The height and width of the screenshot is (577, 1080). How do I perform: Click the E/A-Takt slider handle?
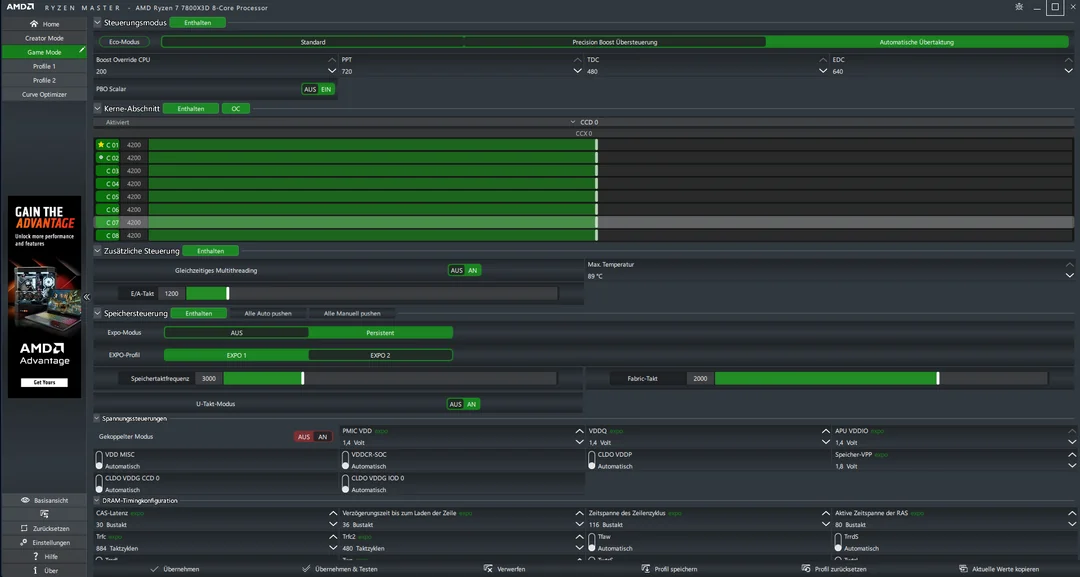227,294
